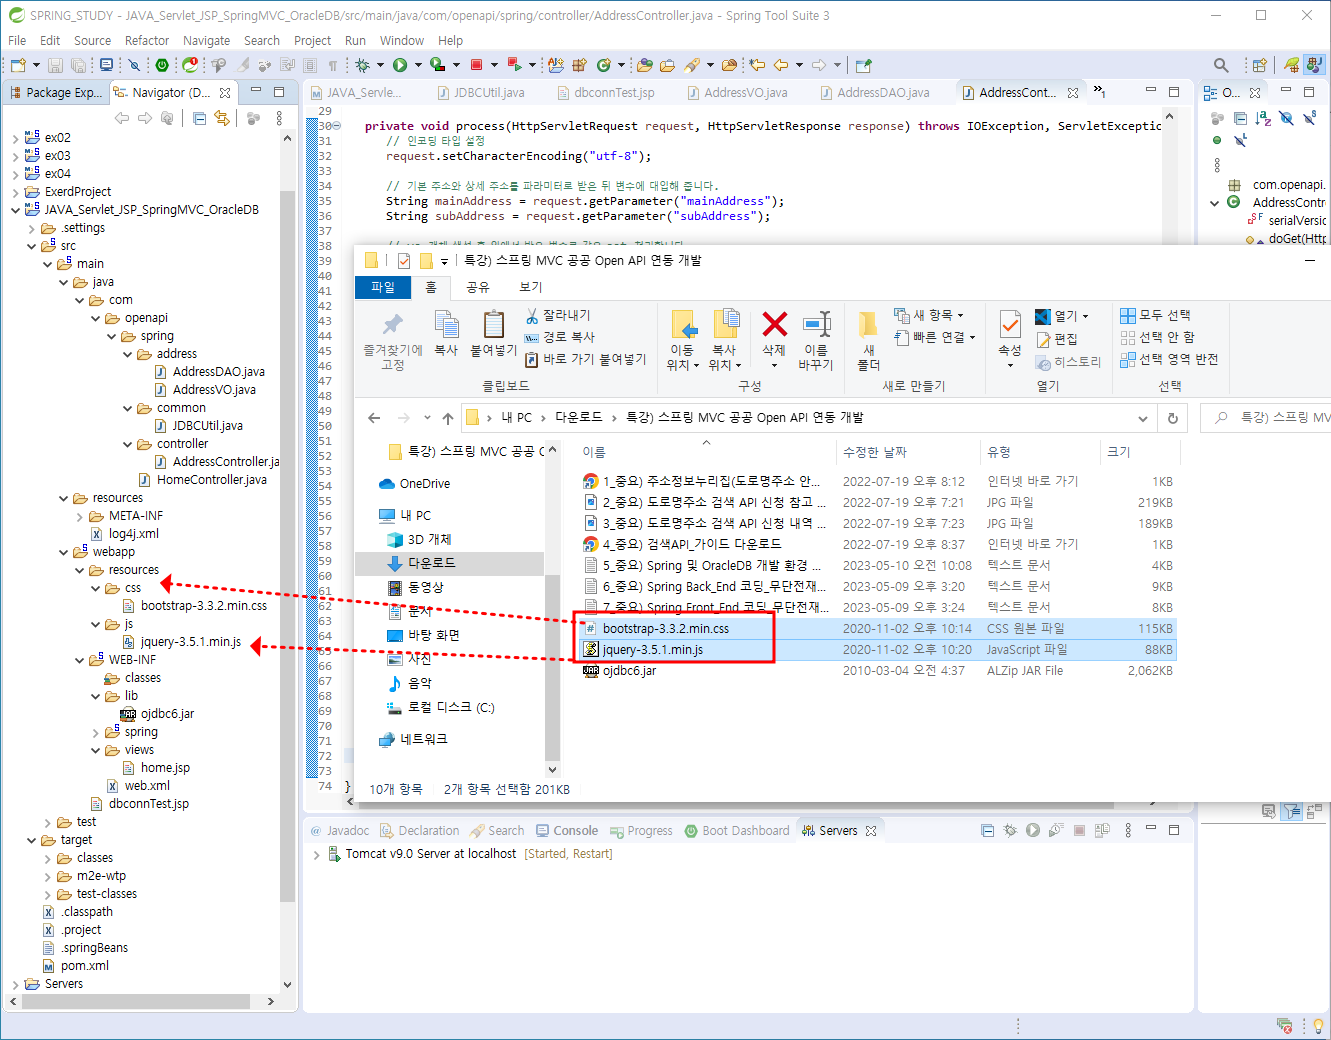Switch to the Package Explorer tab
The width and height of the screenshot is (1331, 1040).
(56, 92)
